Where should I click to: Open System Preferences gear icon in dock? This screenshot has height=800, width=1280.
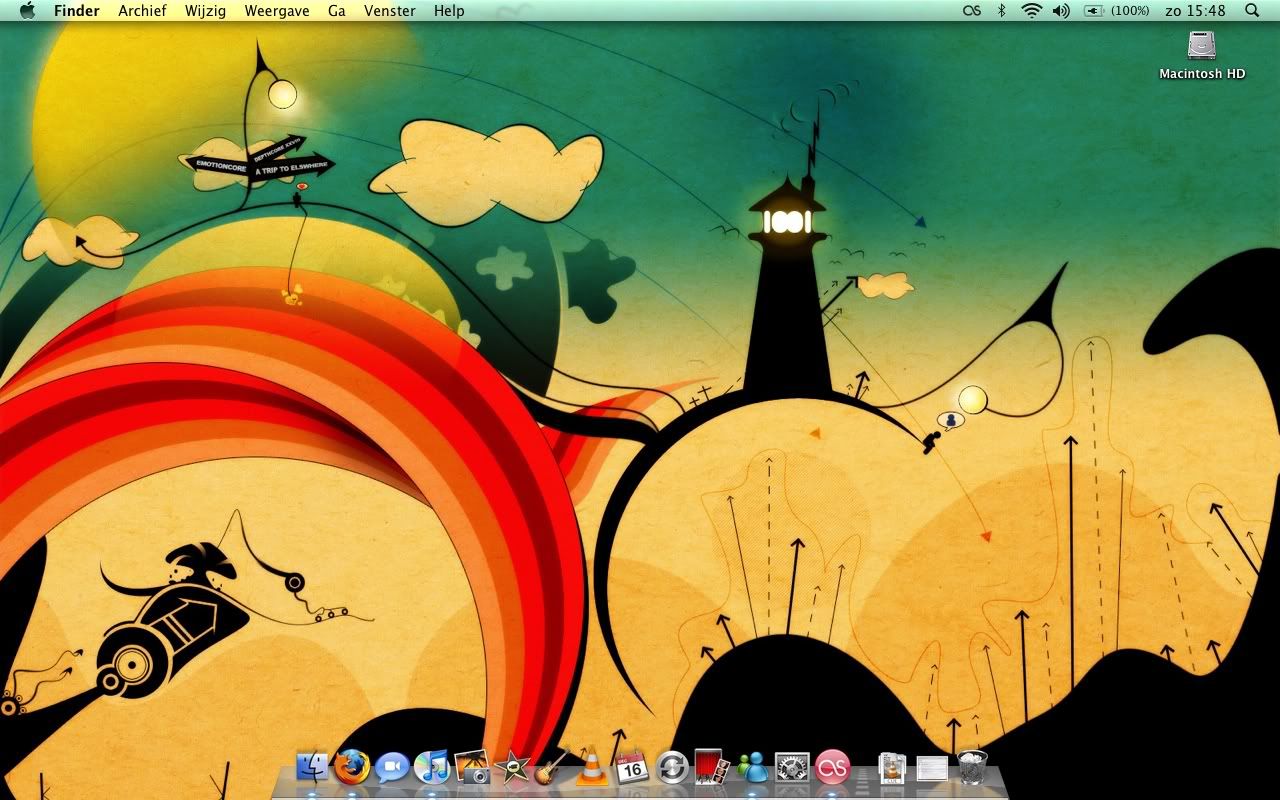pyautogui.click(x=792, y=767)
